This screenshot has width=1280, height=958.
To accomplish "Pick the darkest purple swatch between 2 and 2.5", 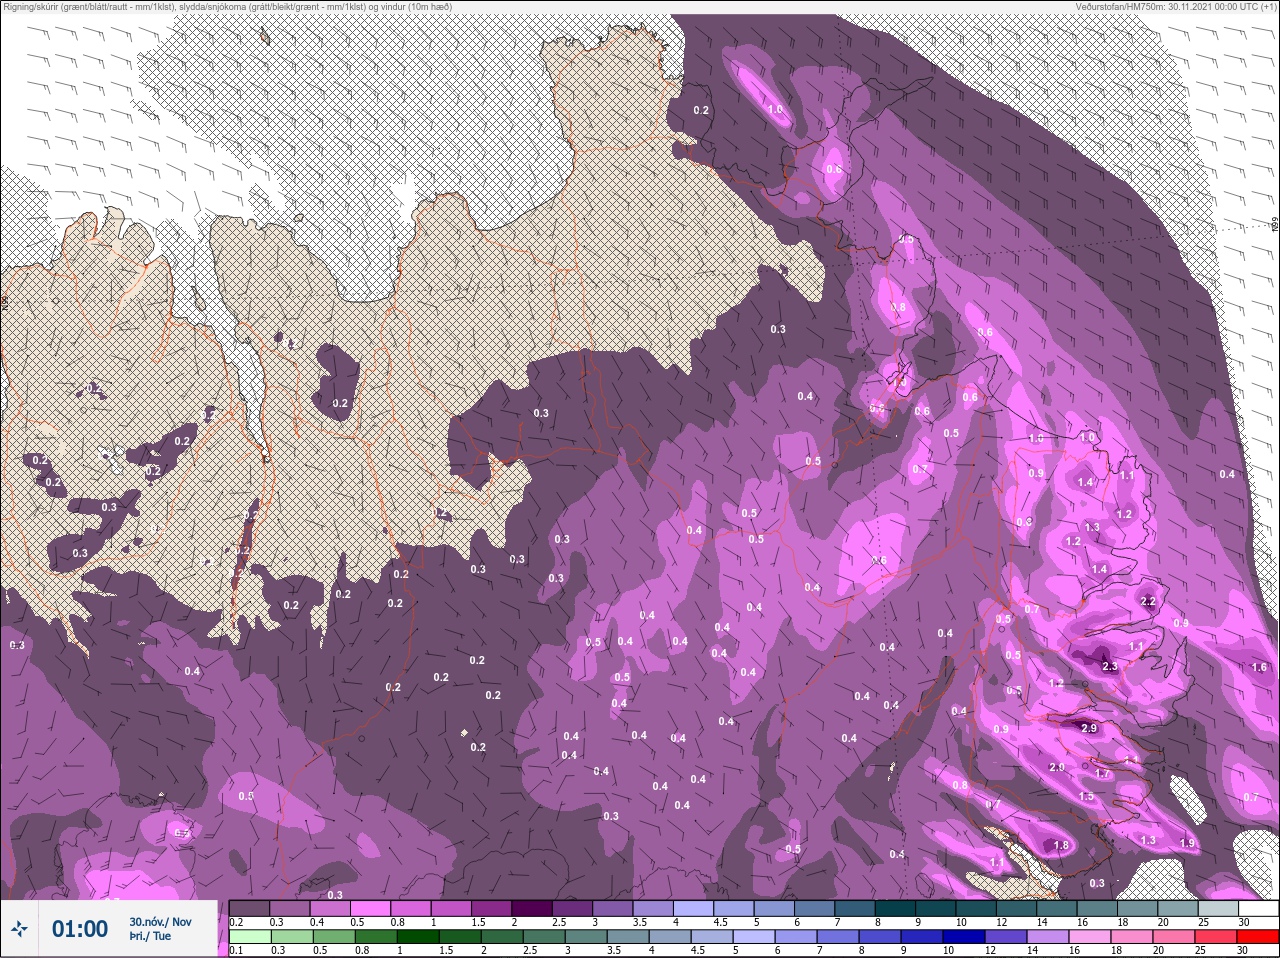I will tap(533, 908).
